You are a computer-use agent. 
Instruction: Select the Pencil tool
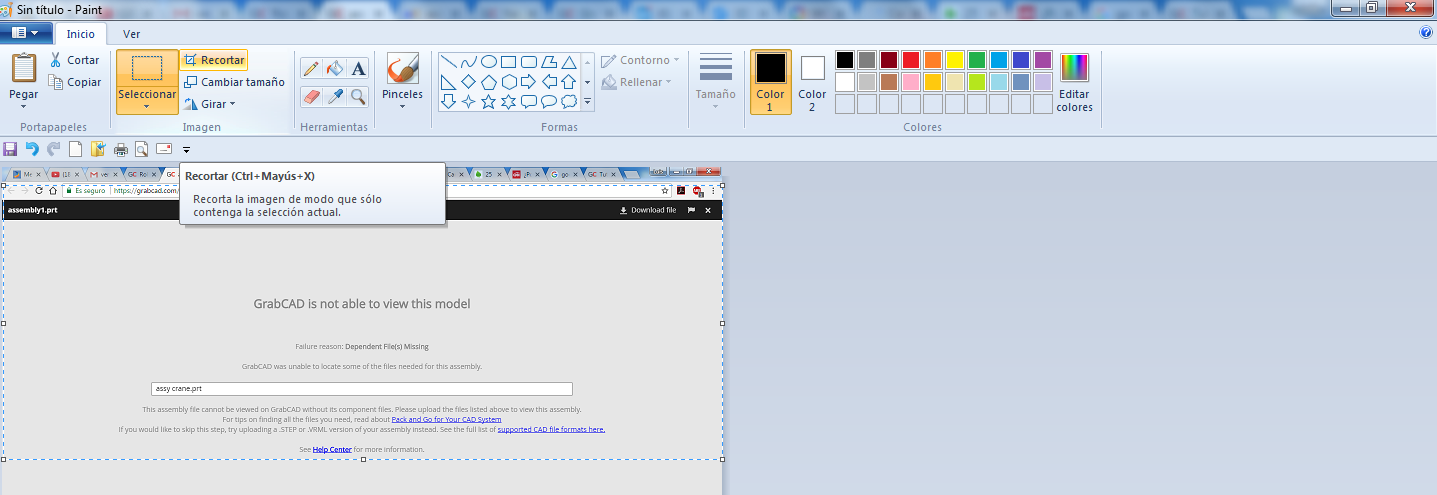click(311, 68)
